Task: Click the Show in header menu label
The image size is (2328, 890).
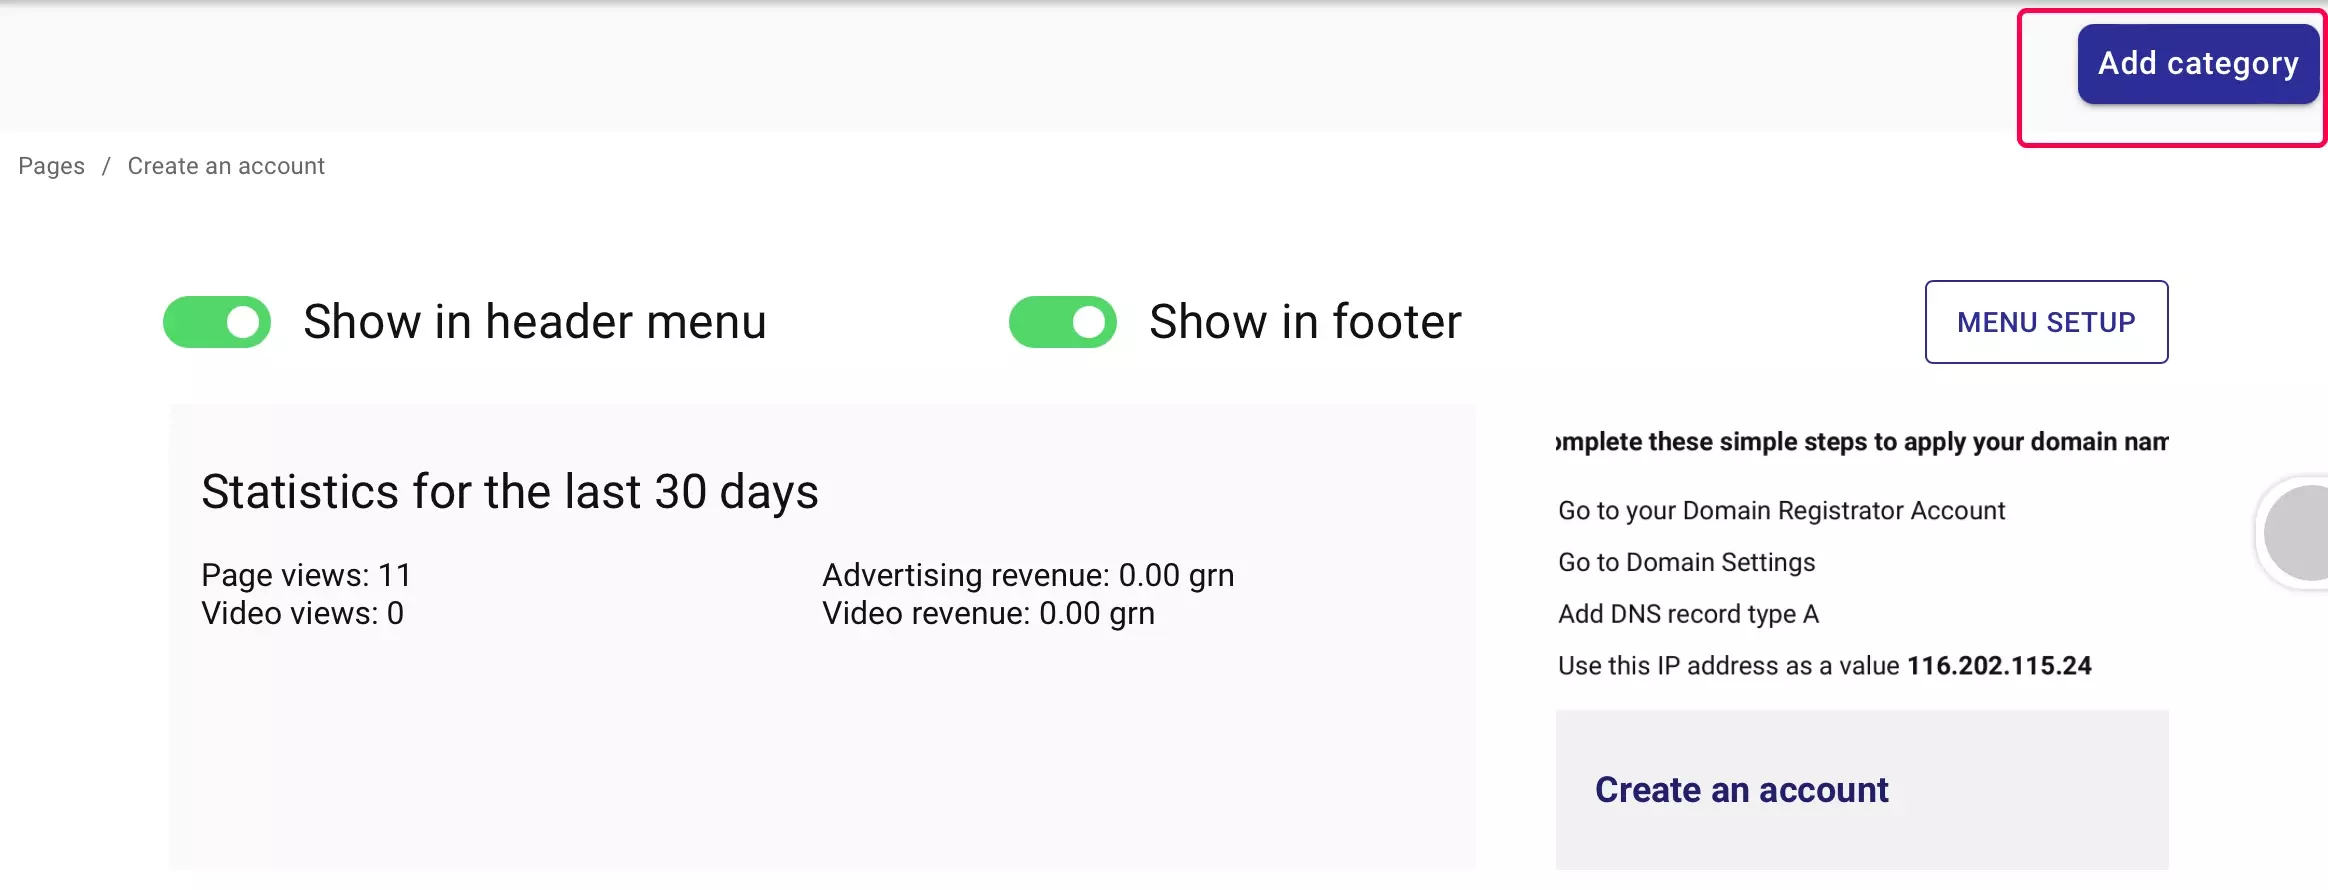Action: click(535, 322)
